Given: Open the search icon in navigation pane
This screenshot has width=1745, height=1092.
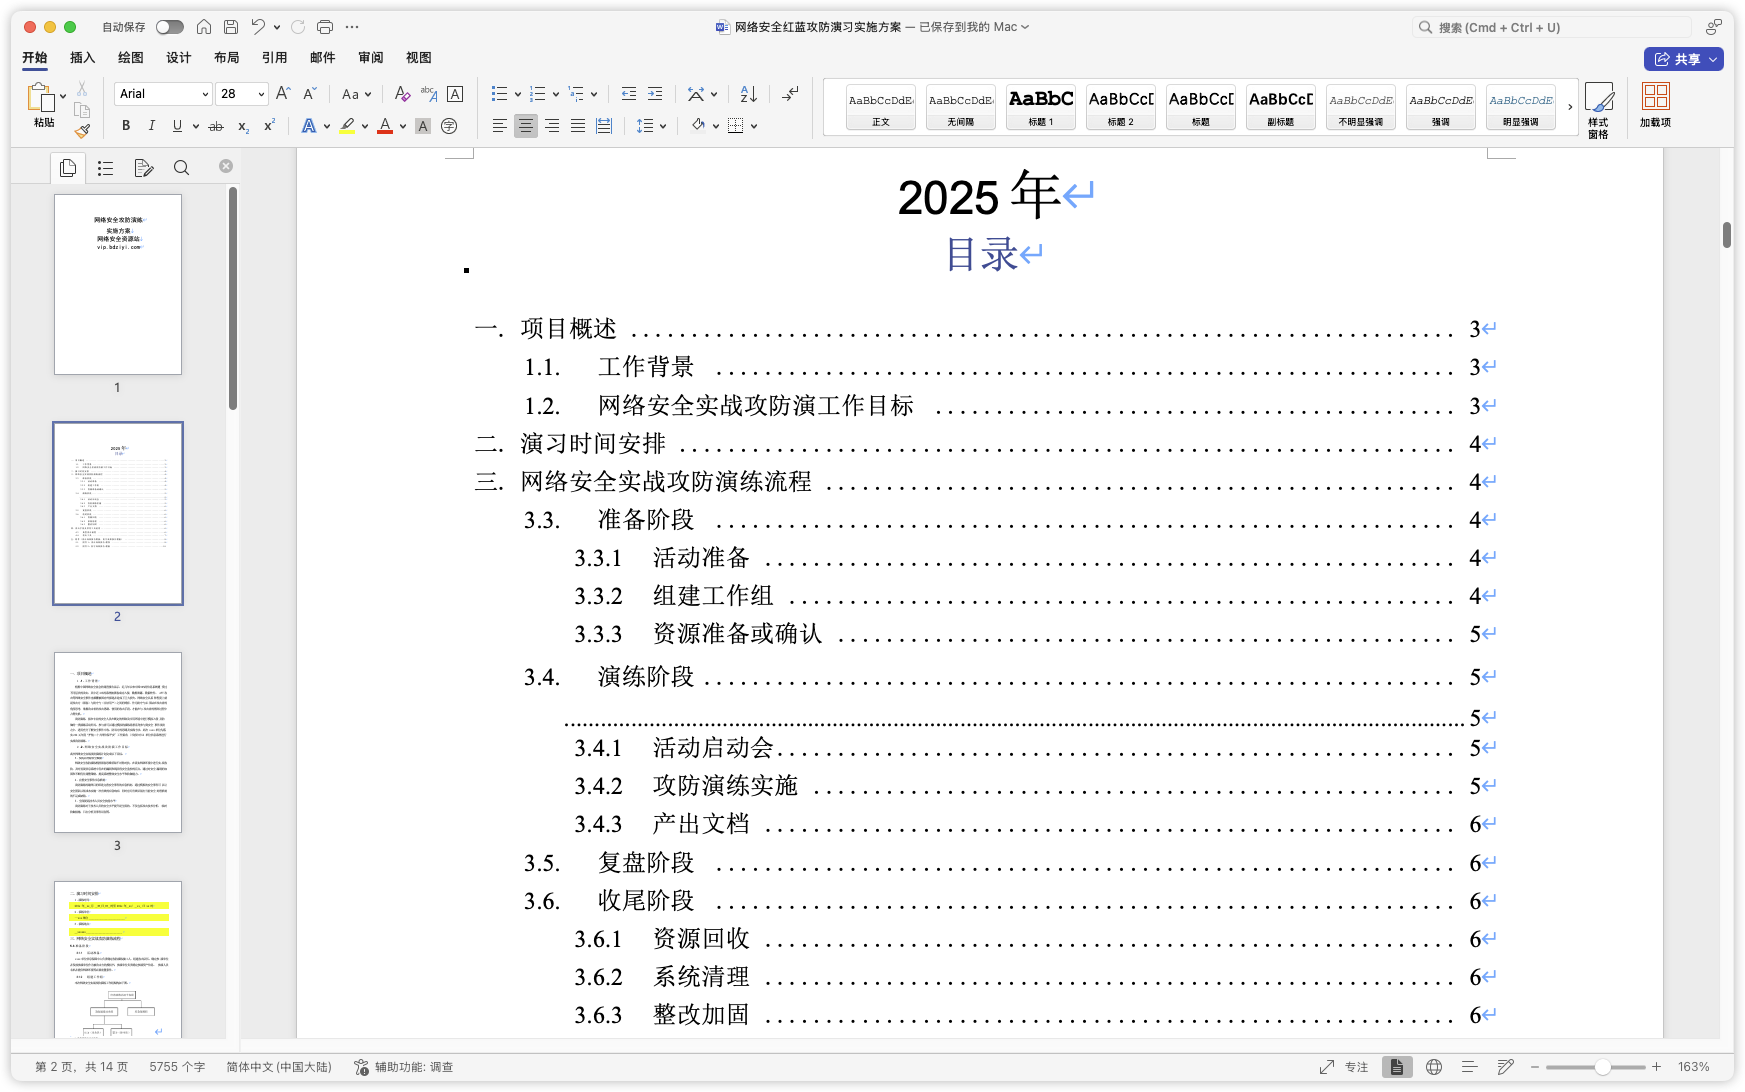Looking at the screenshot, I should tap(181, 168).
